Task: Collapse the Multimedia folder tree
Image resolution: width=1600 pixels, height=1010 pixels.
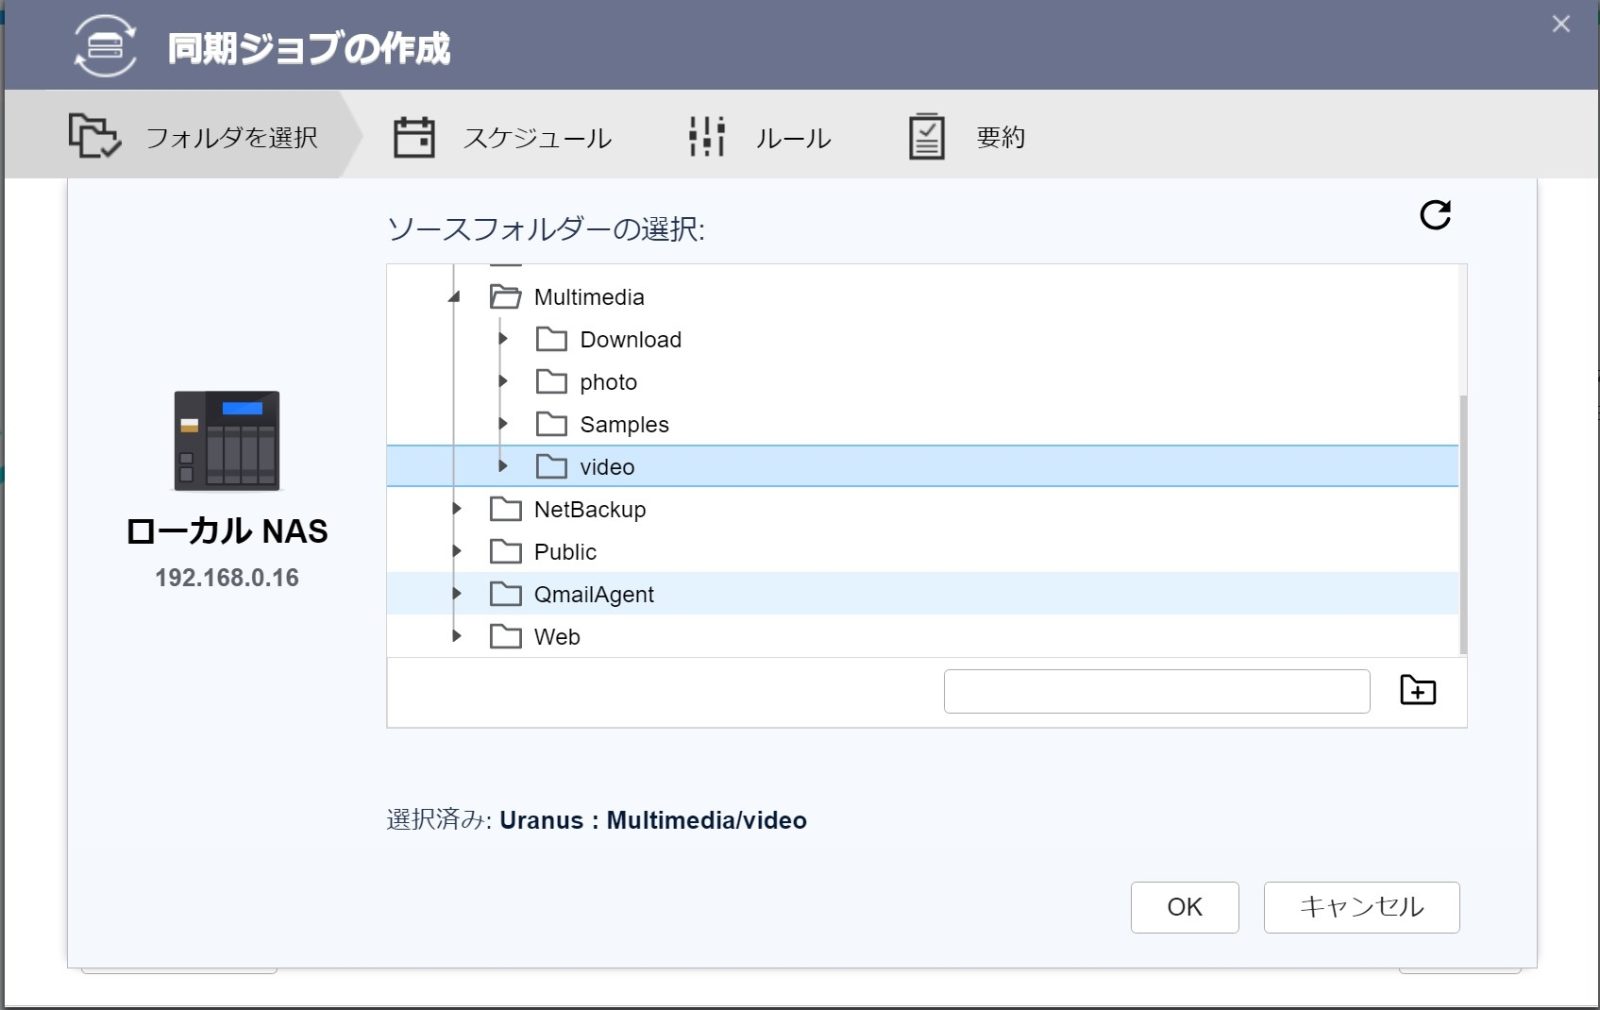Action: click(x=455, y=297)
